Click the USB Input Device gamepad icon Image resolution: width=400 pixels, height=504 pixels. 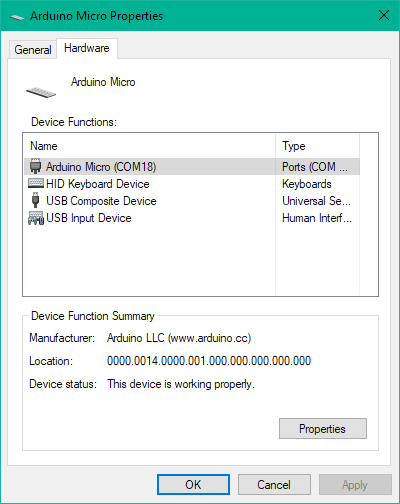coord(36,218)
